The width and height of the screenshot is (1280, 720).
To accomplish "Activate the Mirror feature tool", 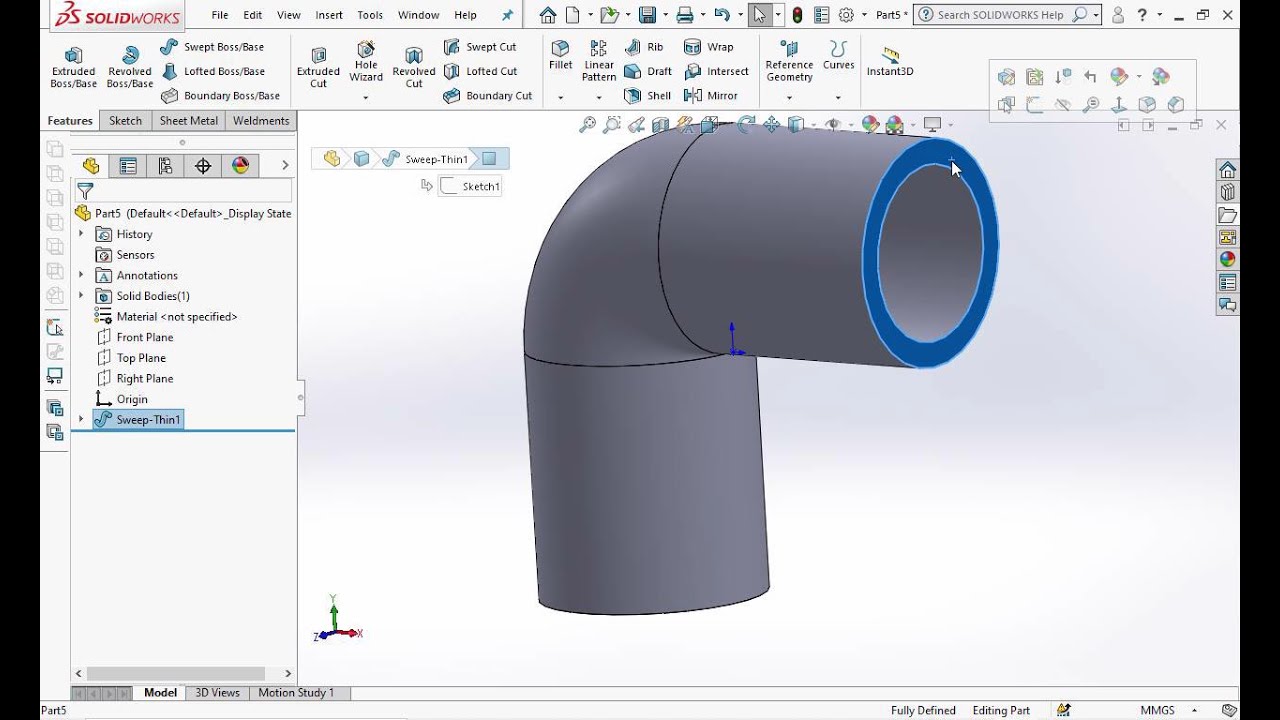I will [710, 96].
